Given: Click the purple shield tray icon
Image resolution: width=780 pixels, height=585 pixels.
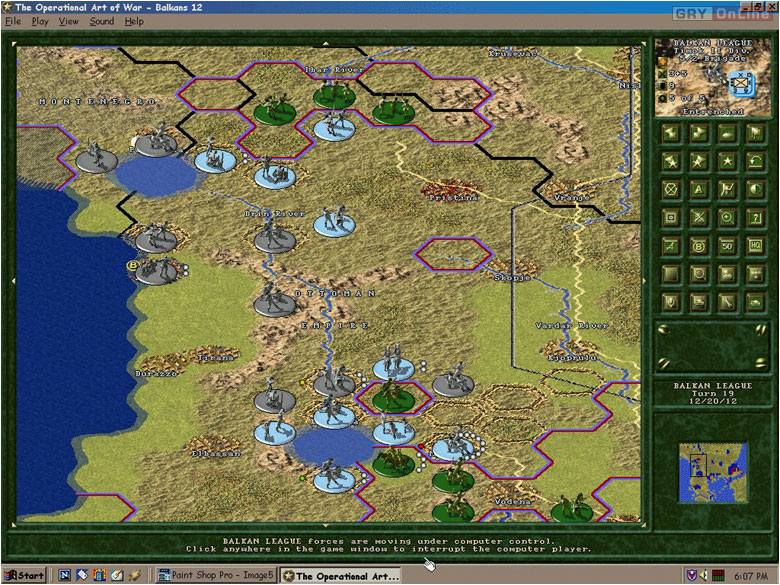Looking at the screenshot, I should click(x=691, y=576).
